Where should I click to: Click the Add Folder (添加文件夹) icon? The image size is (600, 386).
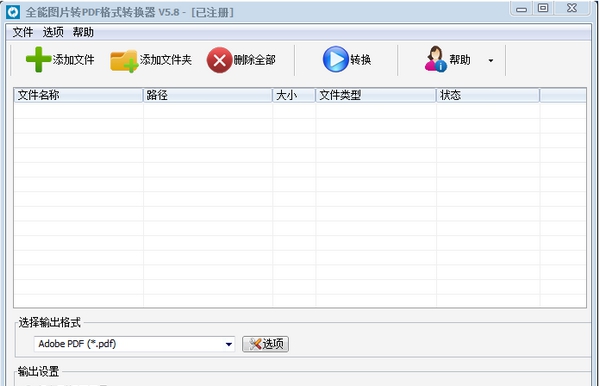coord(124,61)
